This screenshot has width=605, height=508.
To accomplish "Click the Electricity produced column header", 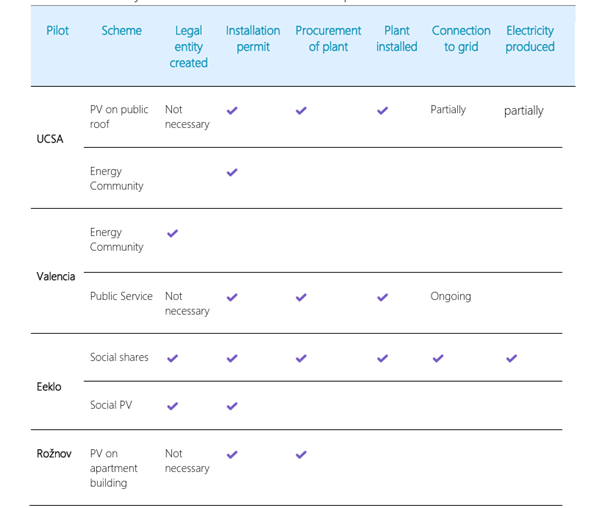I will coord(530,39).
